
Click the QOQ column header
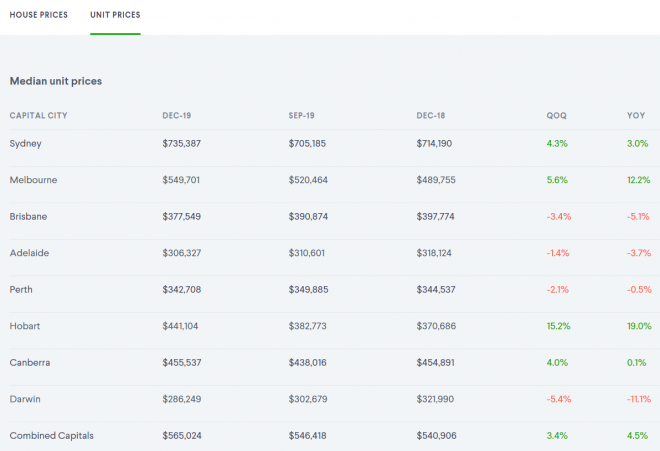click(556, 115)
